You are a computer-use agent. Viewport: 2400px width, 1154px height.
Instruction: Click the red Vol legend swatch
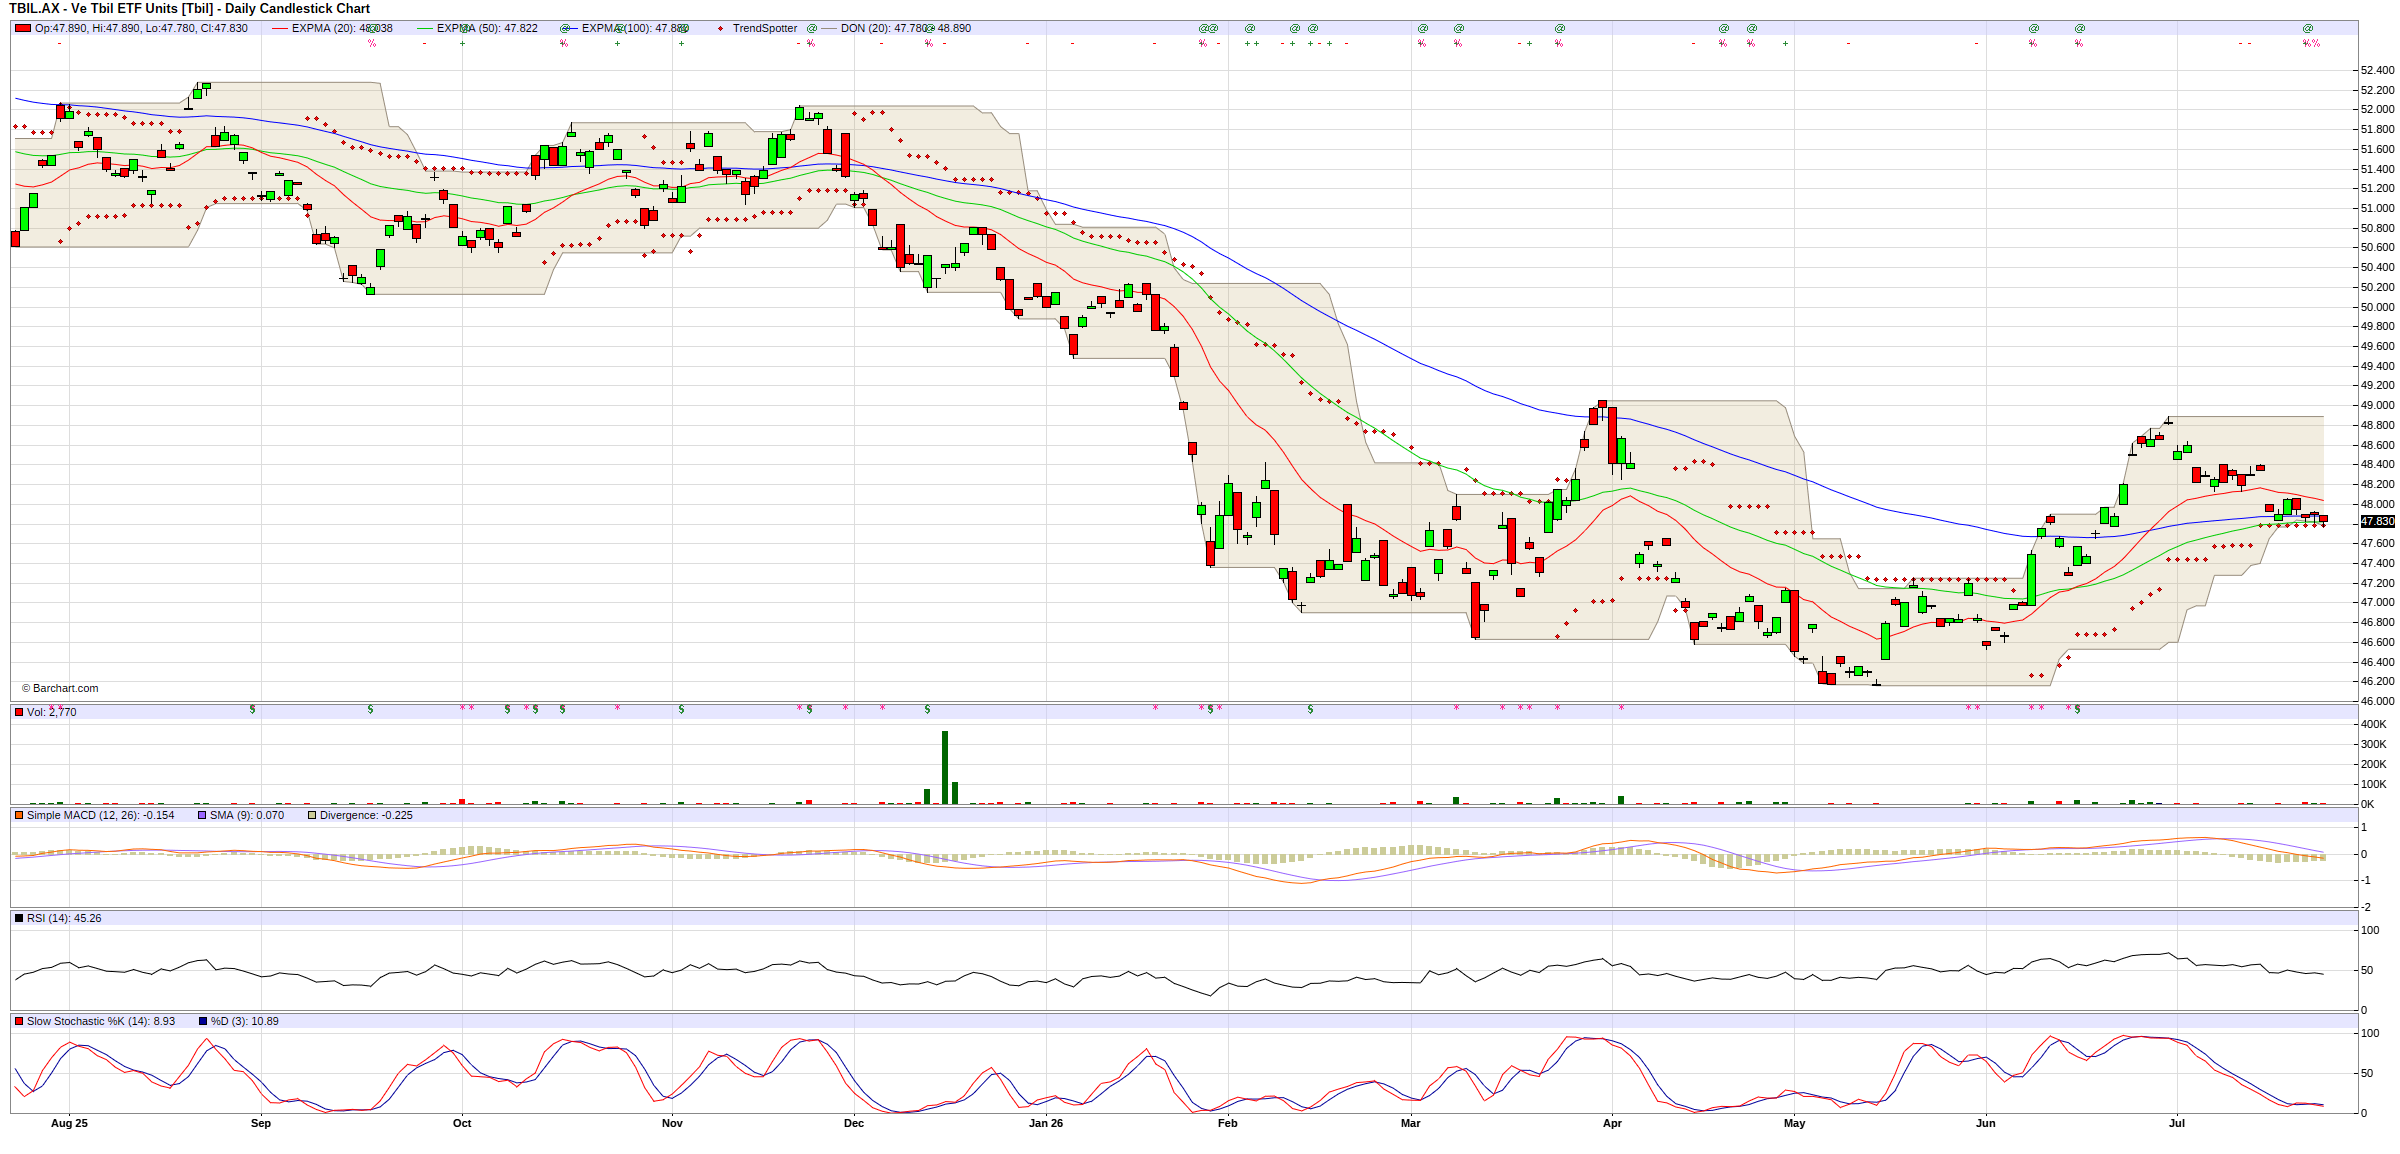point(19,712)
